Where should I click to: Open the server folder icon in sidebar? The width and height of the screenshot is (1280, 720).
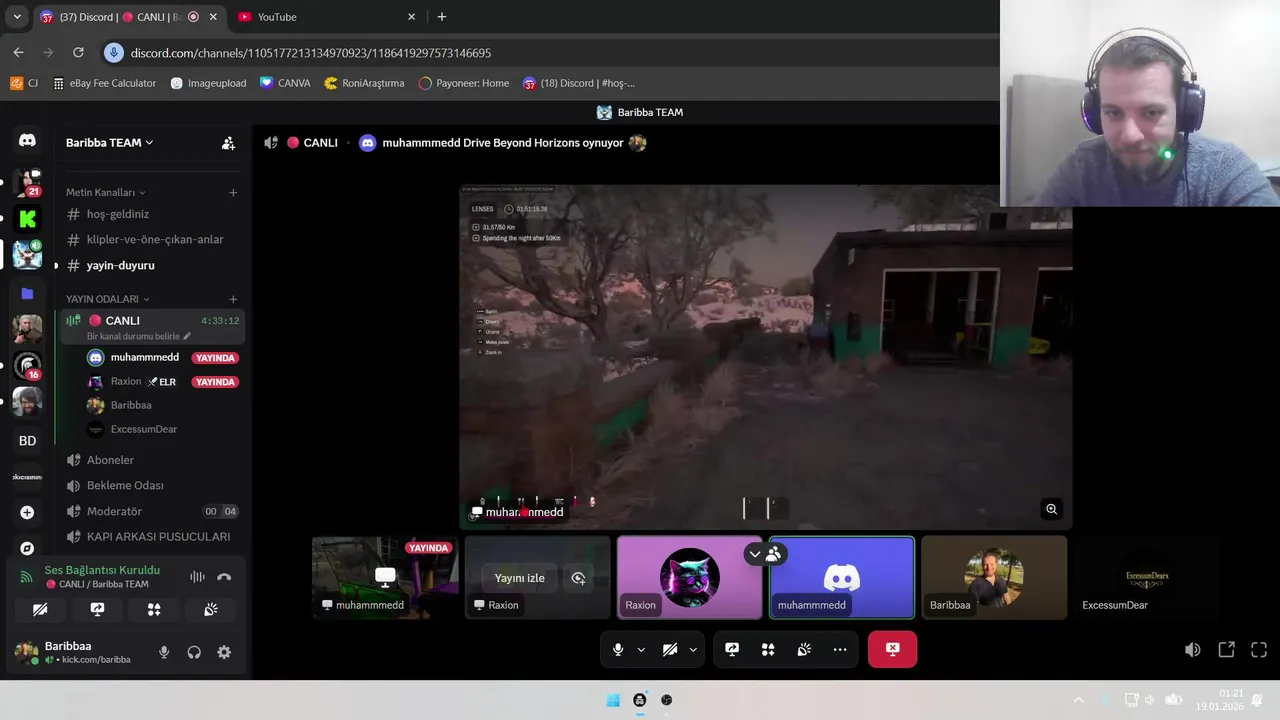(x=27, y=294)
